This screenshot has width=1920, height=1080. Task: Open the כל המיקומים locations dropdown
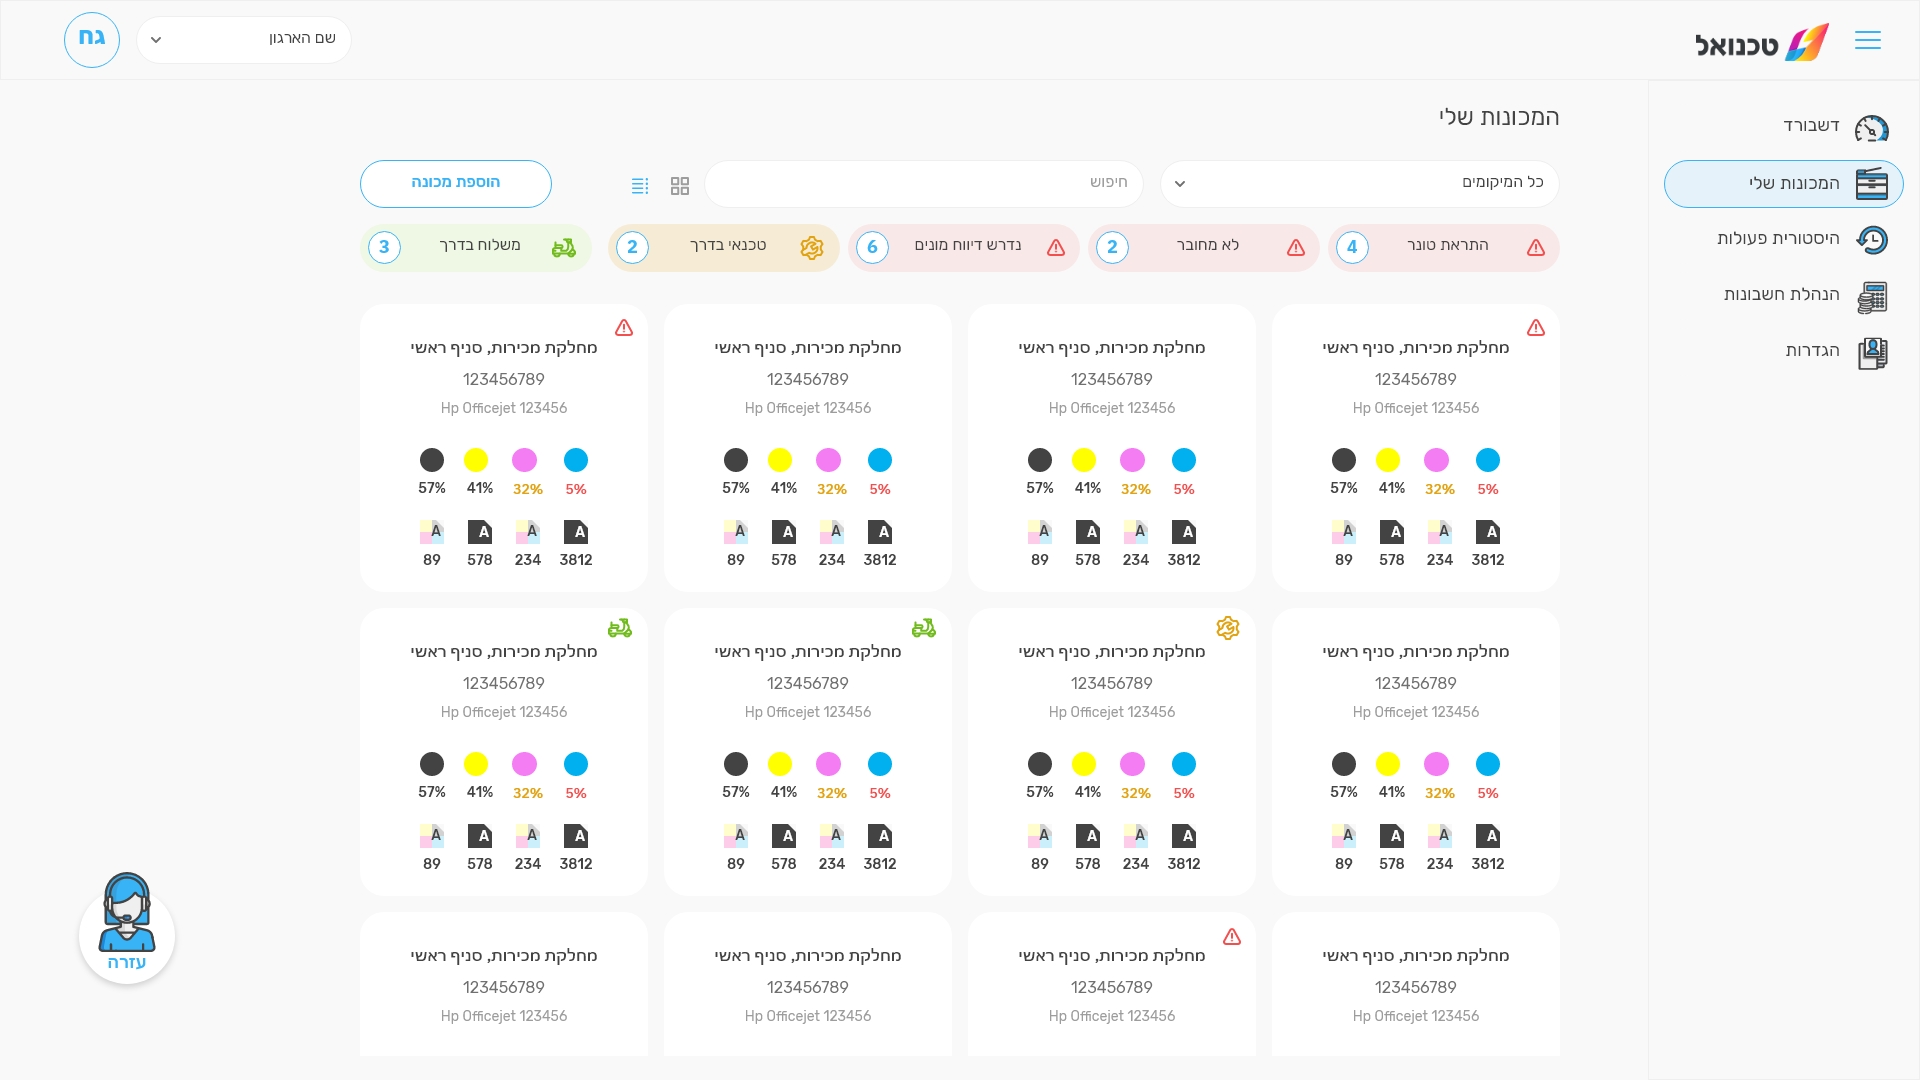pyautogui.click(x=1360, y=184)
